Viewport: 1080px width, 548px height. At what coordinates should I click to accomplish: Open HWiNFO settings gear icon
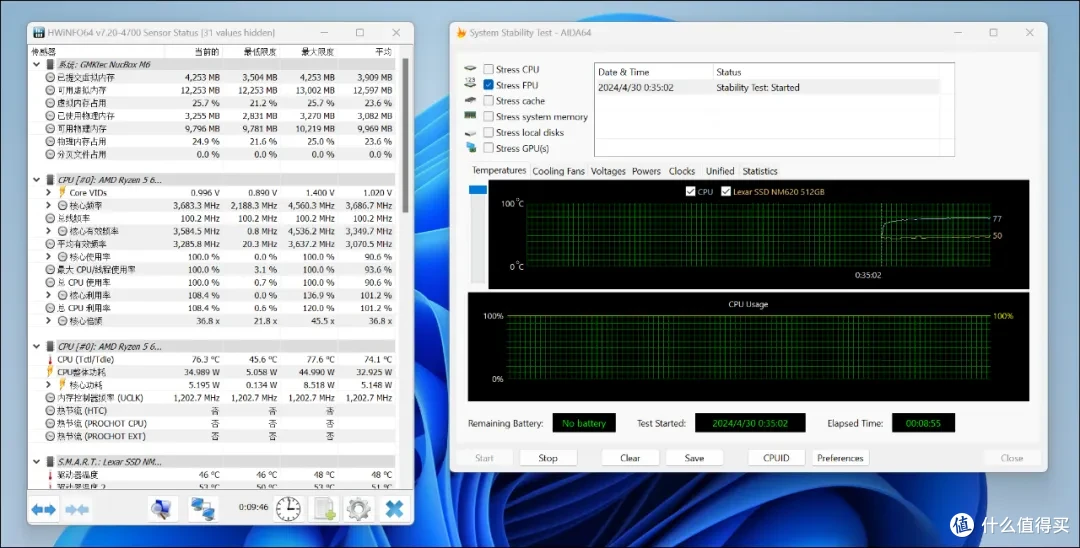click(x=359, y=509)
